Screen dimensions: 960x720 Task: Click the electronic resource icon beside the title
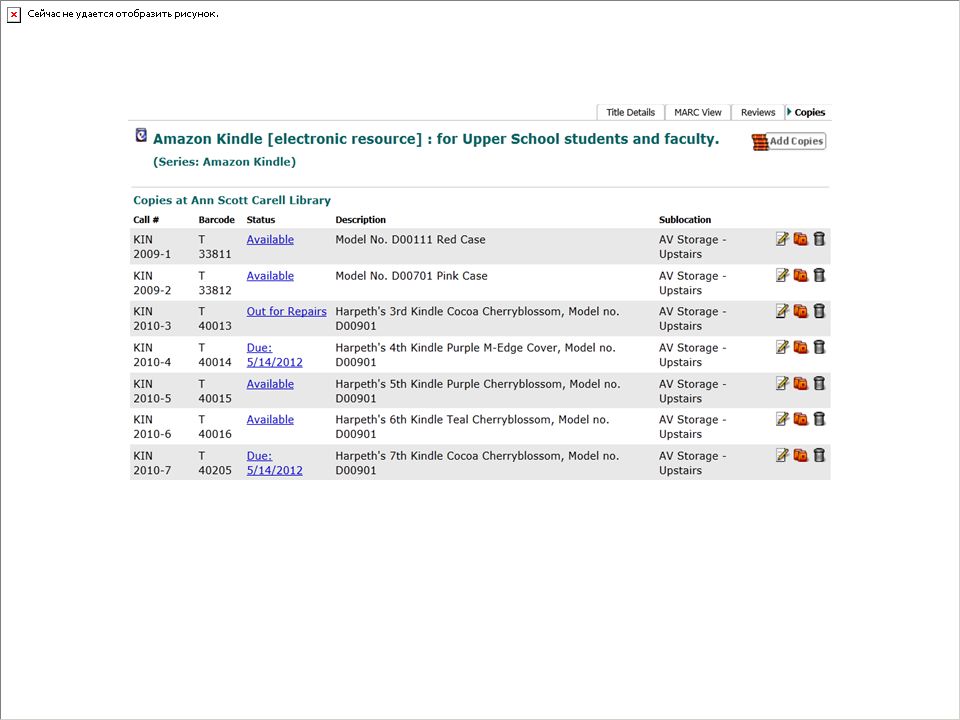click(x=141, y=135)
